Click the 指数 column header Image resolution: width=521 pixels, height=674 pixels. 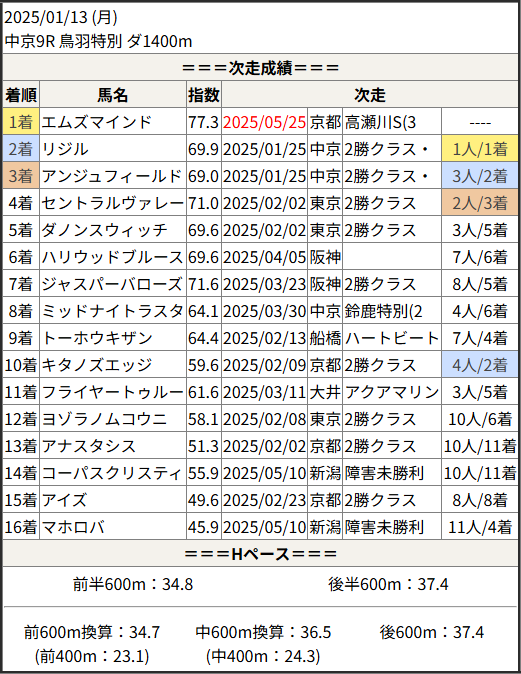[x=204, y=95]
